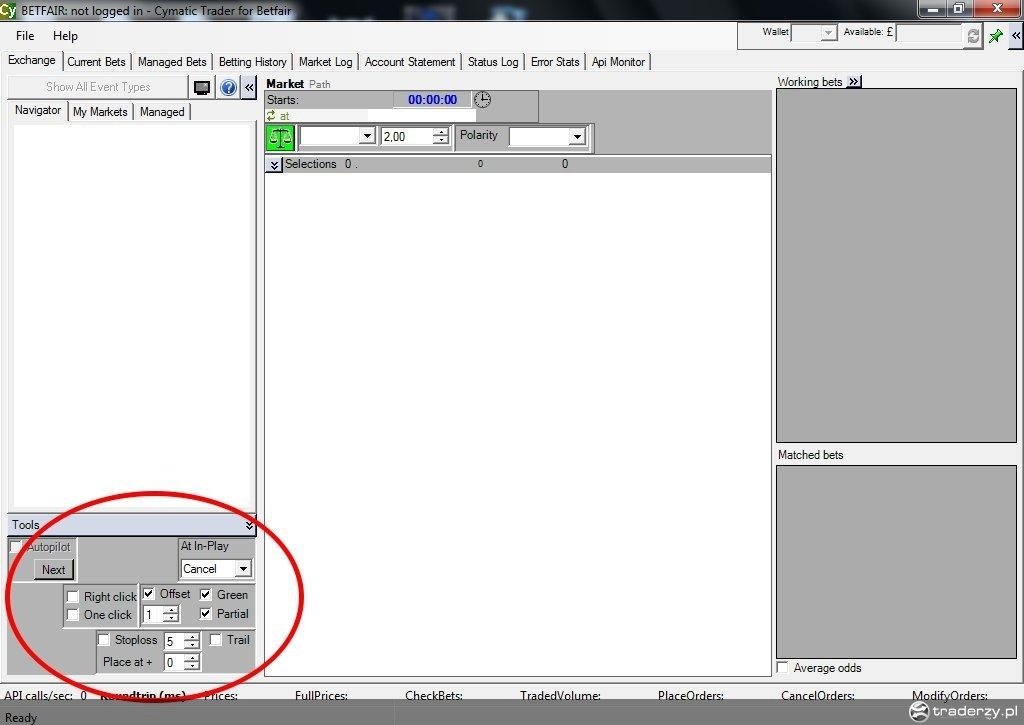Enable the Autopilot checkbox

point(14,547)
